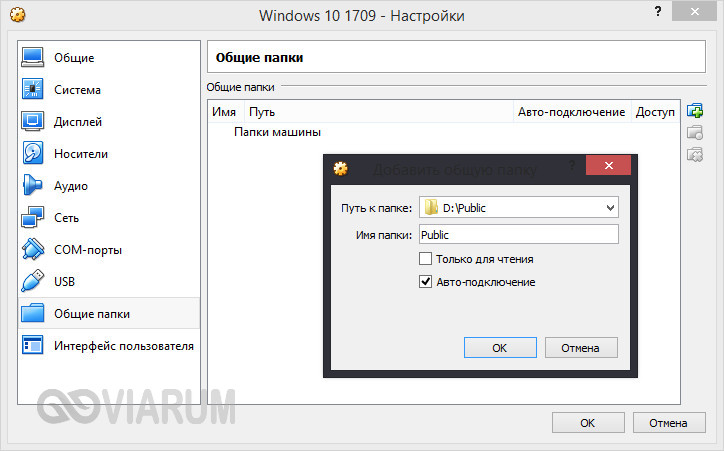Click the Интерфейс пользователя icon

(x=33, y=345)
